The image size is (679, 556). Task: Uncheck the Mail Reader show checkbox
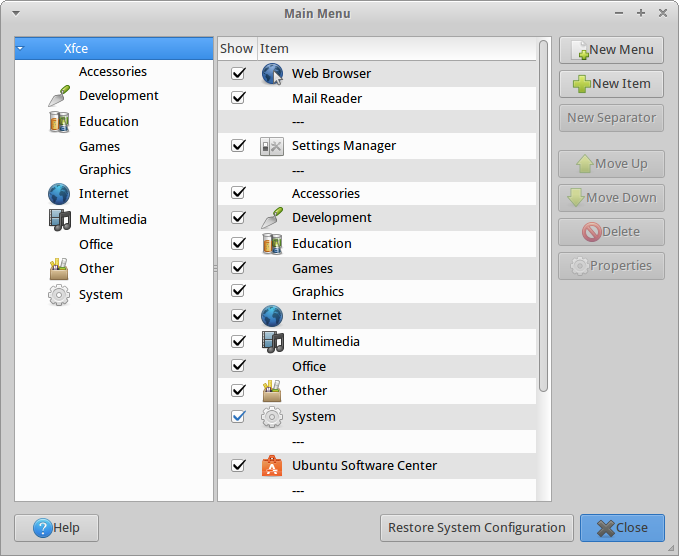click(238, 99)
